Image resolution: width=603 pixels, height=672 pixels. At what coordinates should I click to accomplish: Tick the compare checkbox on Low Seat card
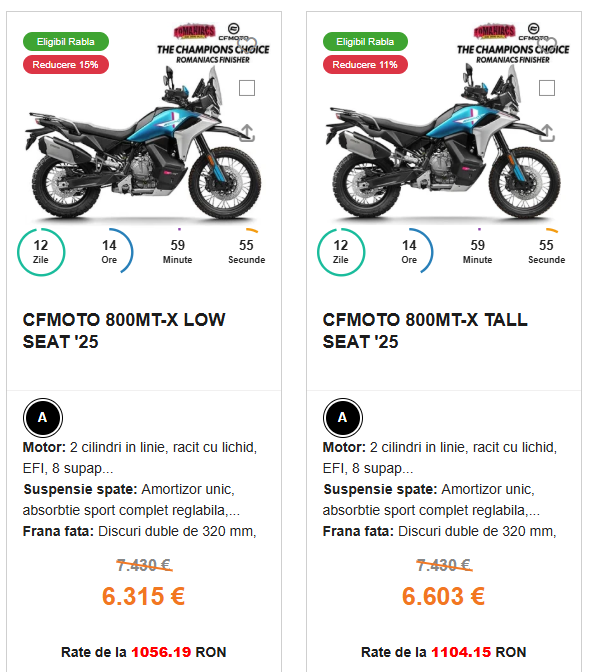click(x=247, y=88)
